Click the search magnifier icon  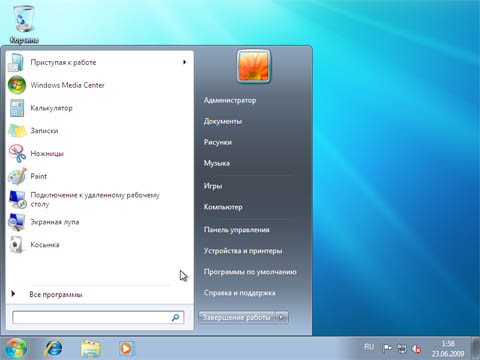point(175,317)
